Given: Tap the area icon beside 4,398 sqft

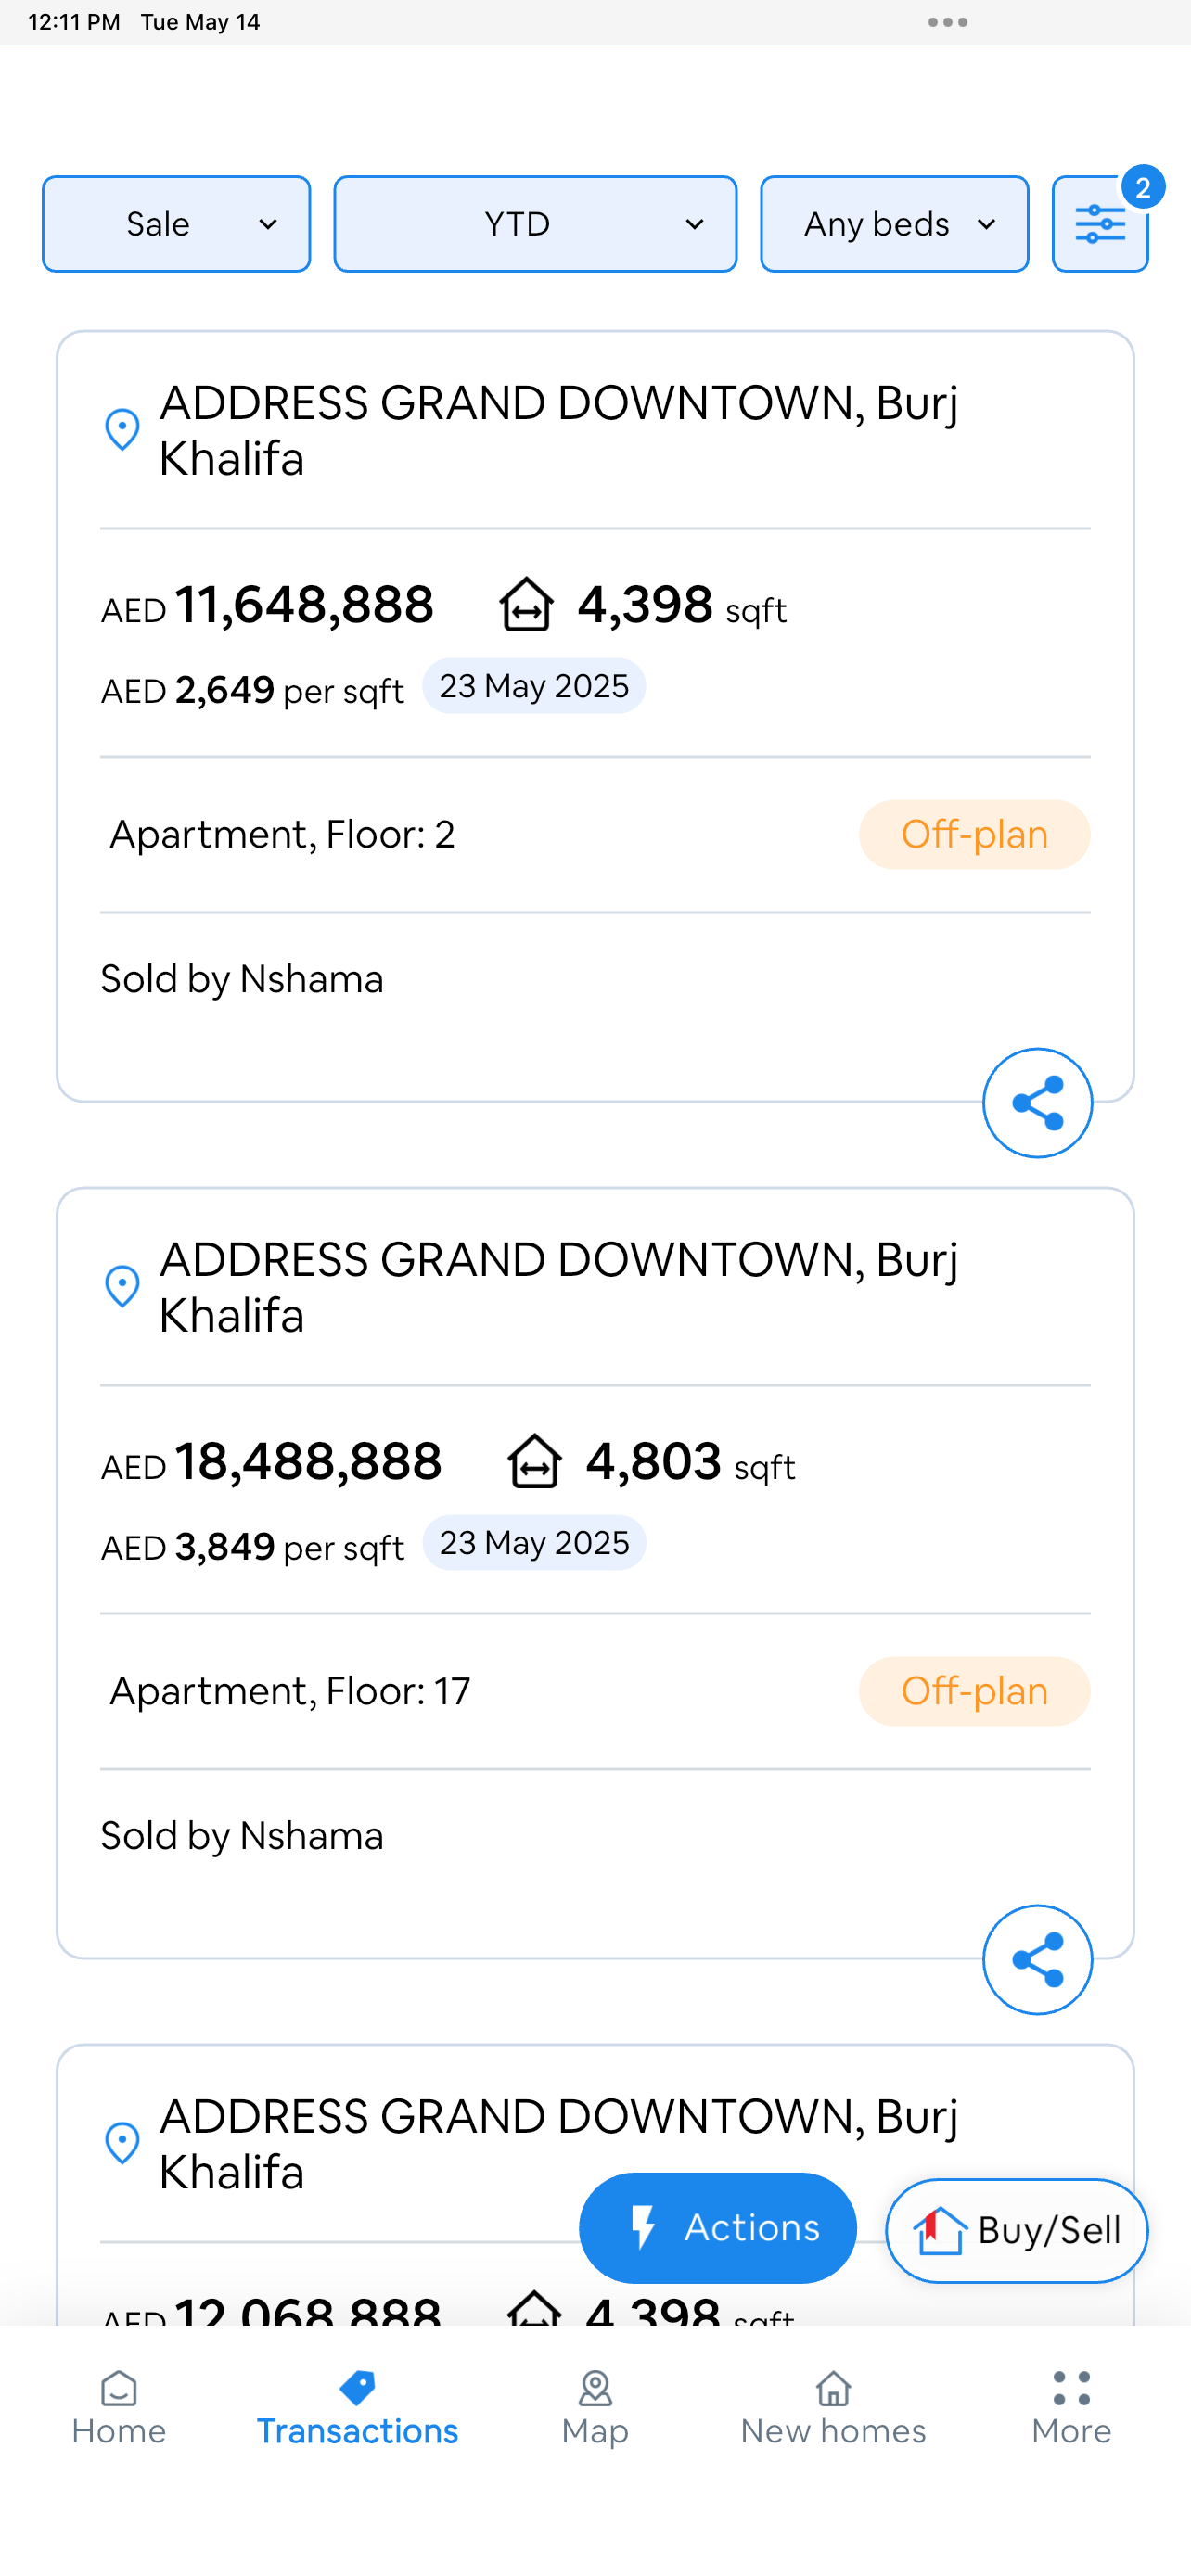Looking at the screenshot, I should click(526, 605).
